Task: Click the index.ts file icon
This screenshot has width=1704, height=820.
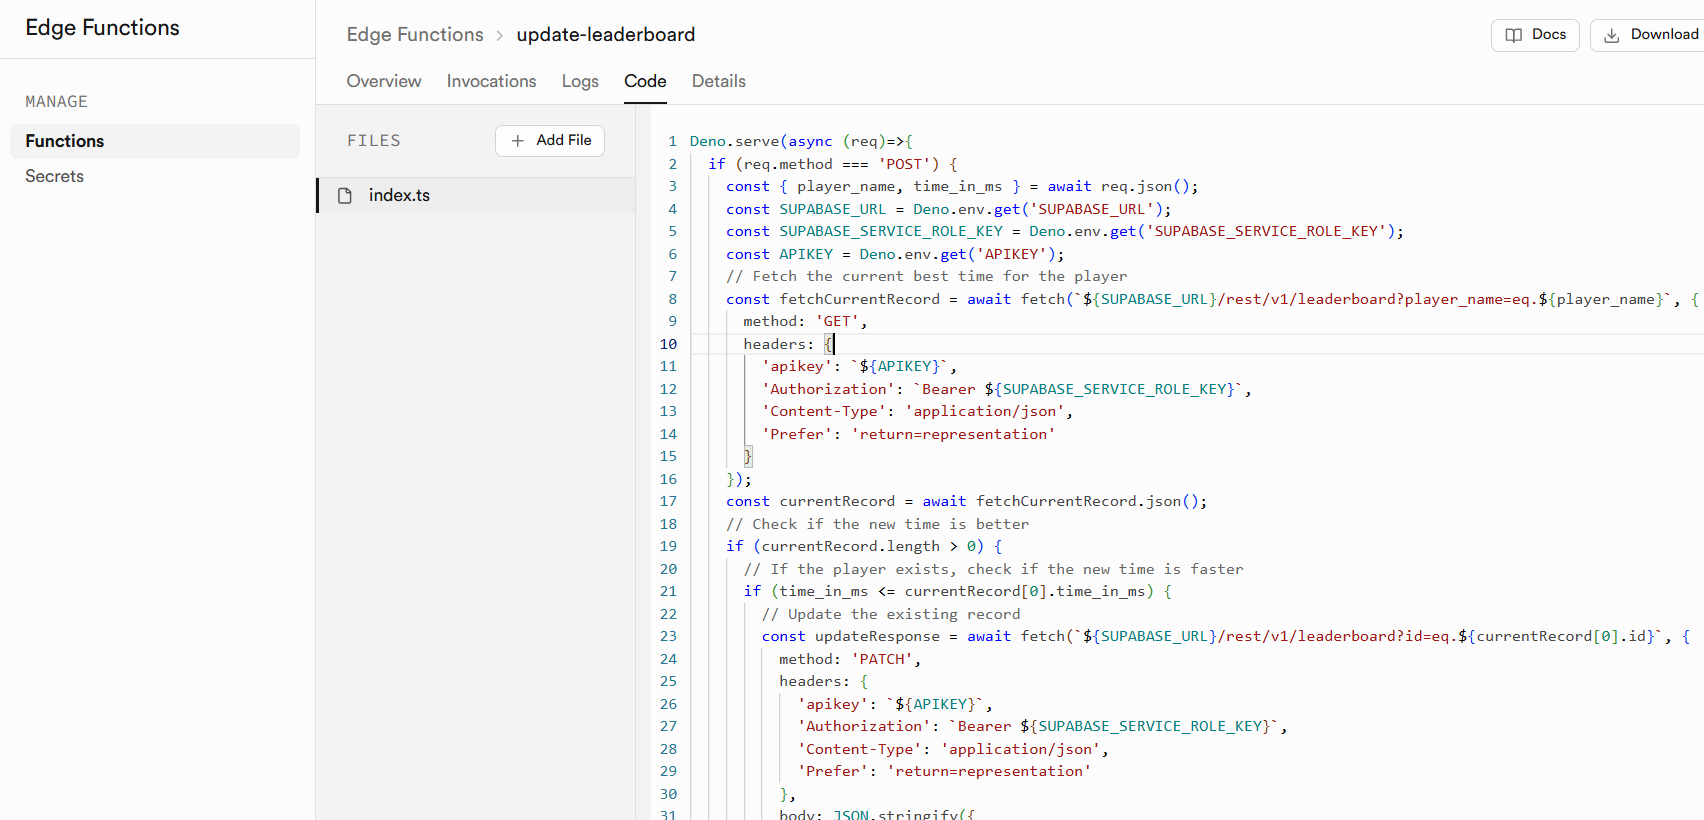Action: tap(345, 196)
